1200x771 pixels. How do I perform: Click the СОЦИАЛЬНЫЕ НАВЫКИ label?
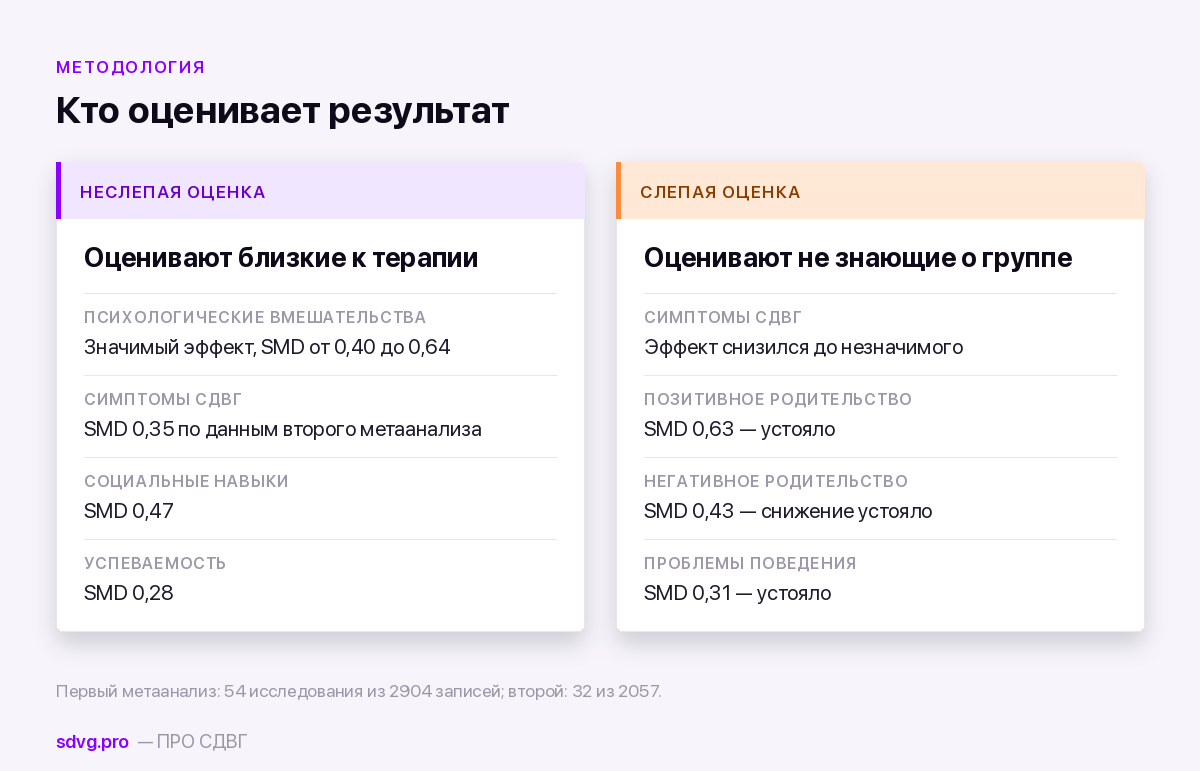pyautogui.click(x=186, y=482)
